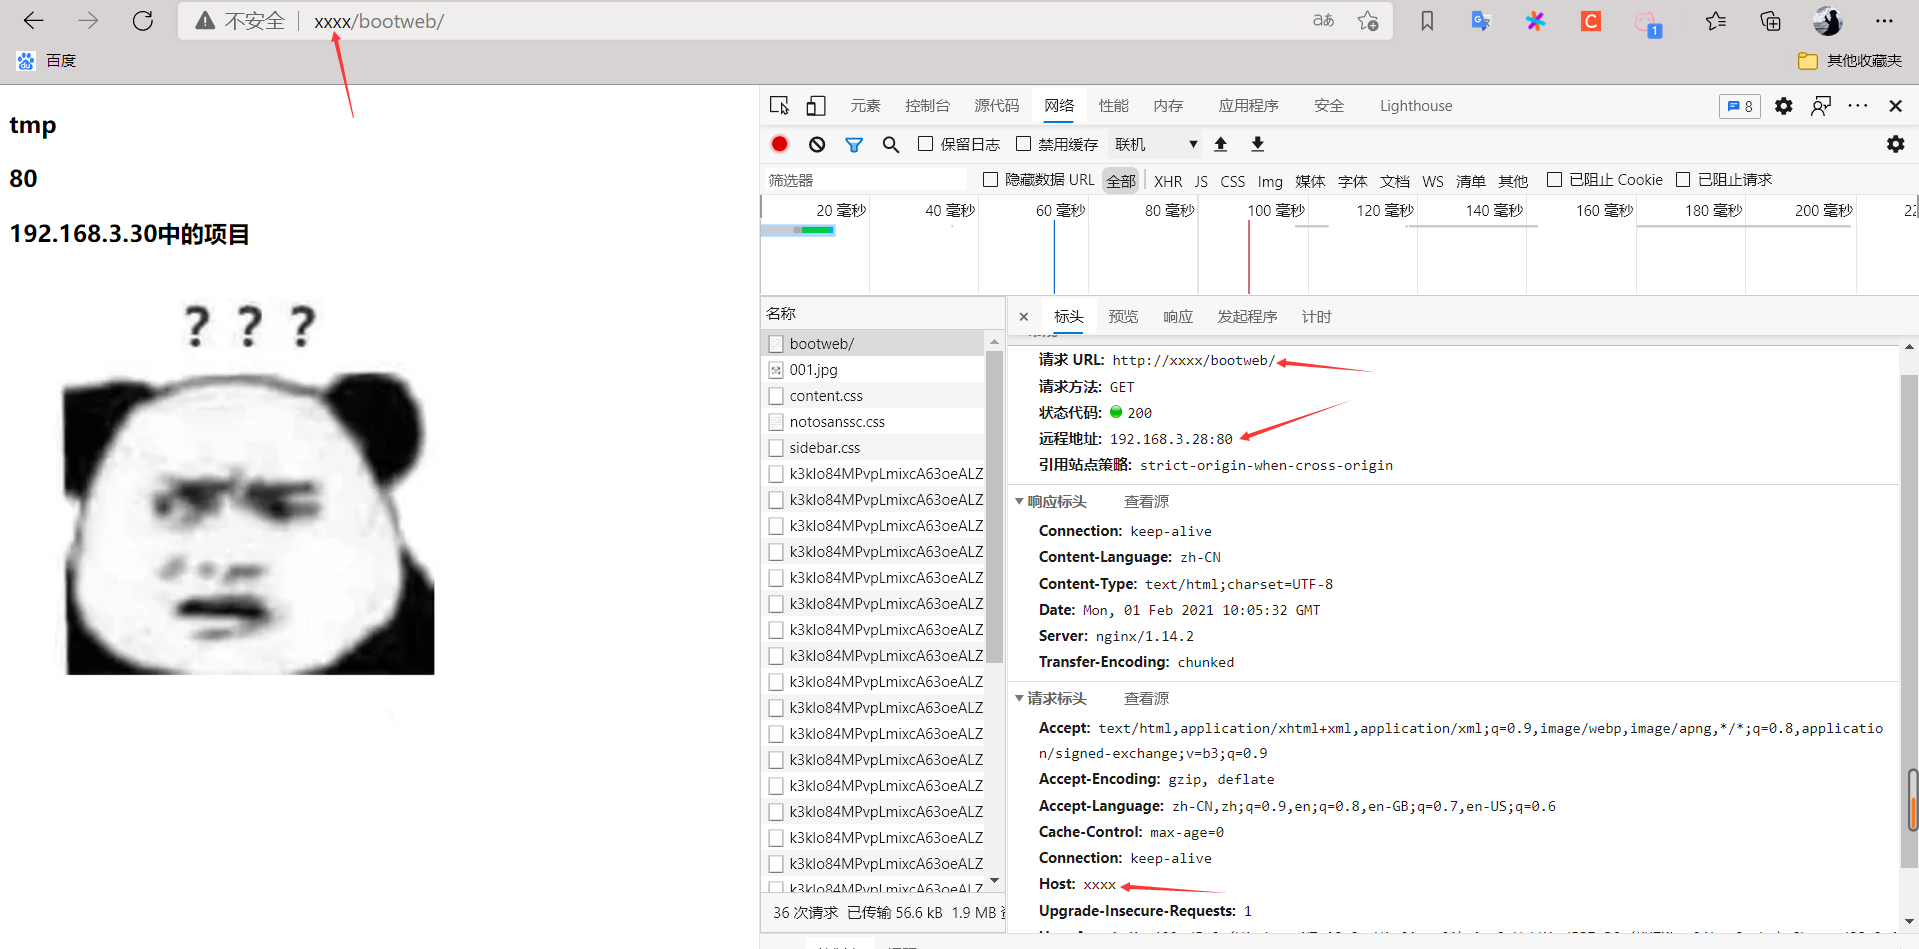This screenshot has height=949, width=1919.
Task: Click the 查看源 link under response headers
Action: [x=1145, y=501]
